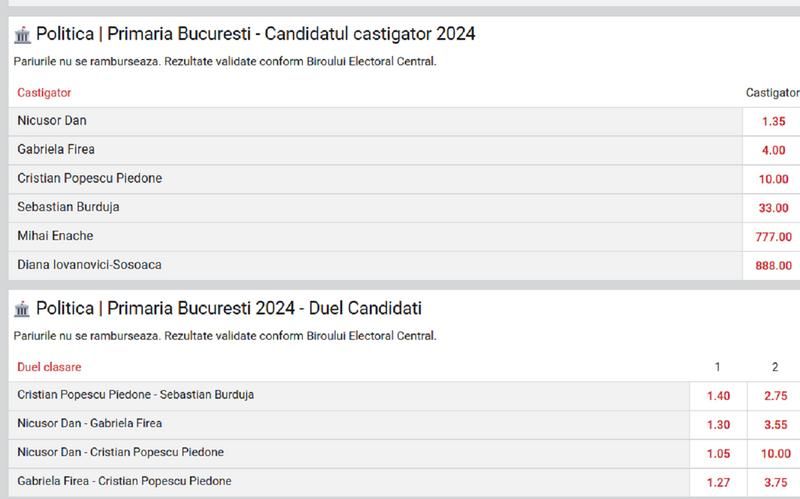Bet 3.75 on Gabriela Firea - Piedone duel
Image resolution: width=800 pixels, height=499 pixels.
773,482
